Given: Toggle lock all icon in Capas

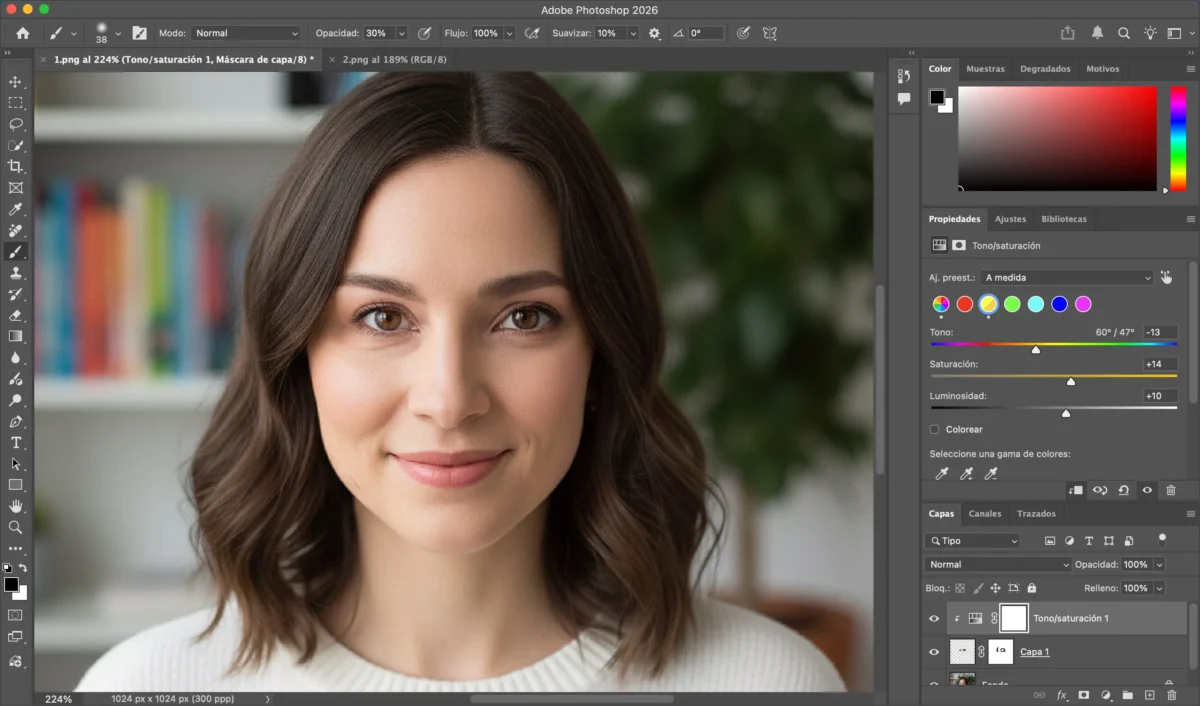Looking at the screenshot, I should [x=1032, y=589].
